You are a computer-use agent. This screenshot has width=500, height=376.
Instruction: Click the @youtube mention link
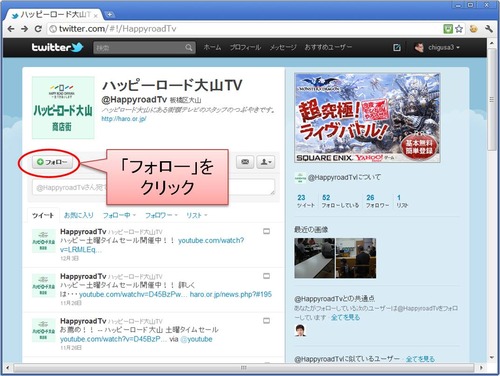click(196, 339)
